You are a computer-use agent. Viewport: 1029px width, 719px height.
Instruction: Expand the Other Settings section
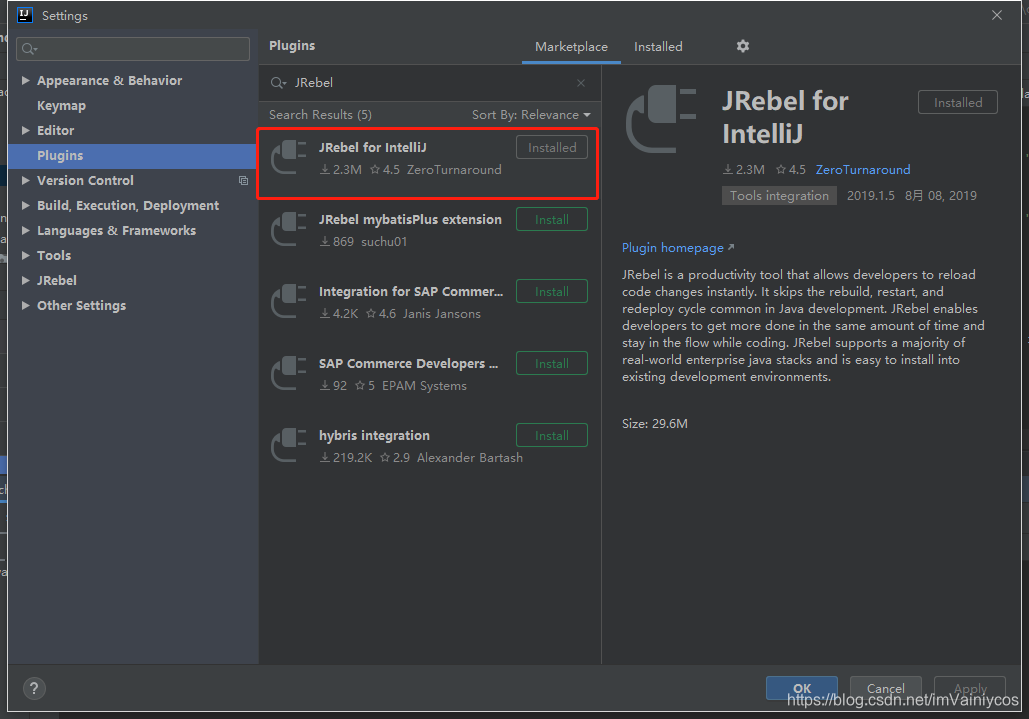(x=26, y=305)
